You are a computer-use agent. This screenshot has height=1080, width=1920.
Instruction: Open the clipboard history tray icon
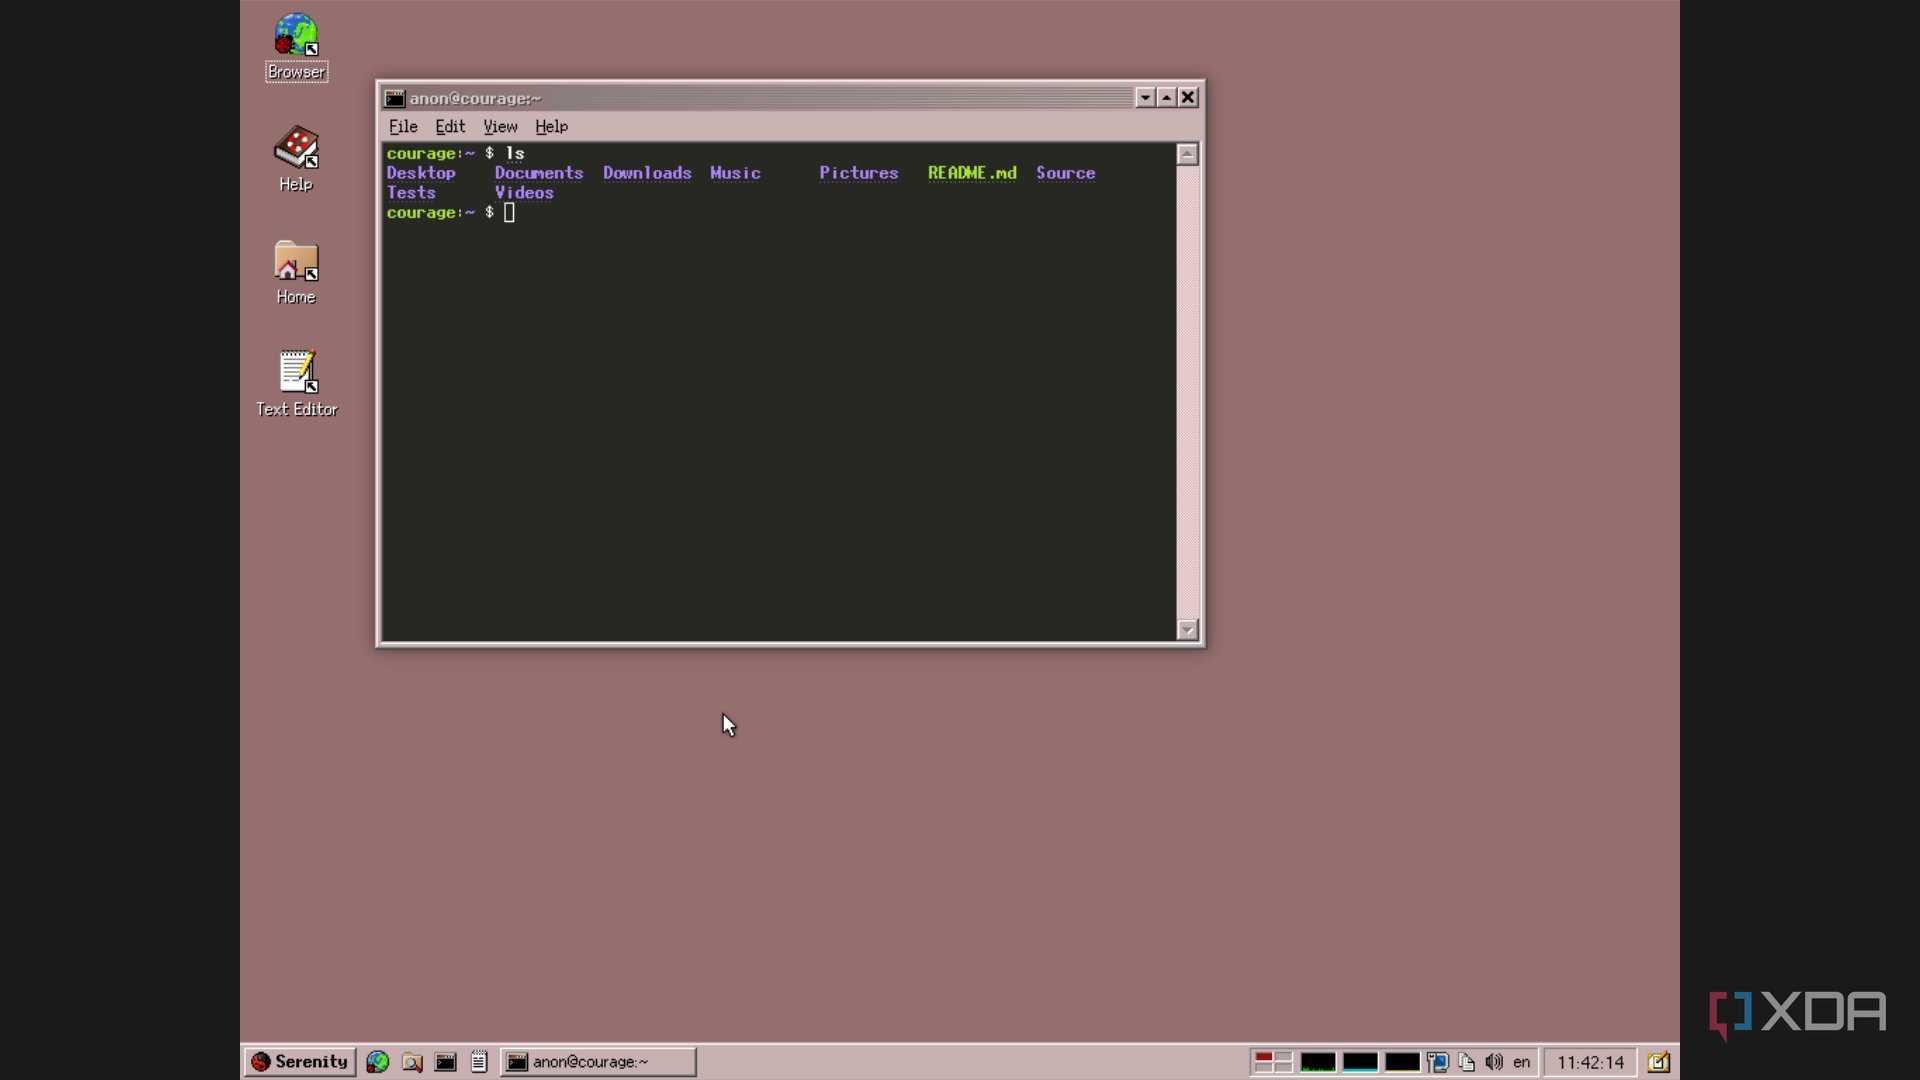pos(1466,1062)
